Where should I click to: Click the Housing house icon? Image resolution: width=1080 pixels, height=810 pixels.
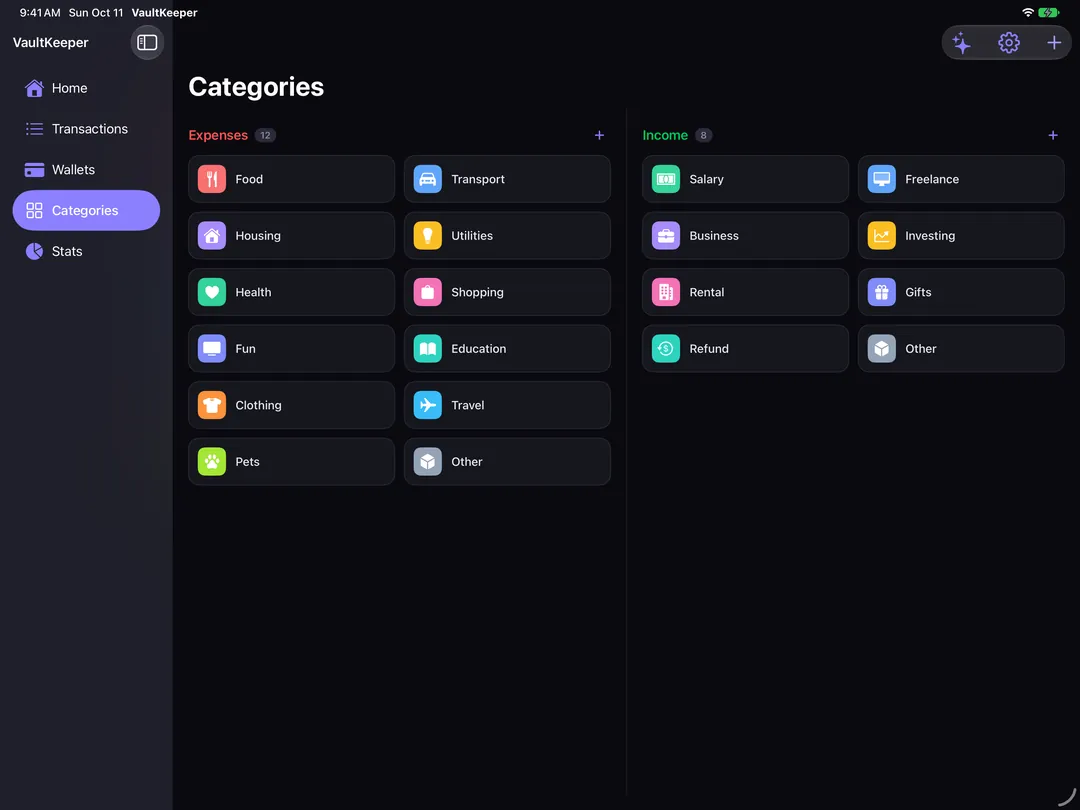pos(211,236)
